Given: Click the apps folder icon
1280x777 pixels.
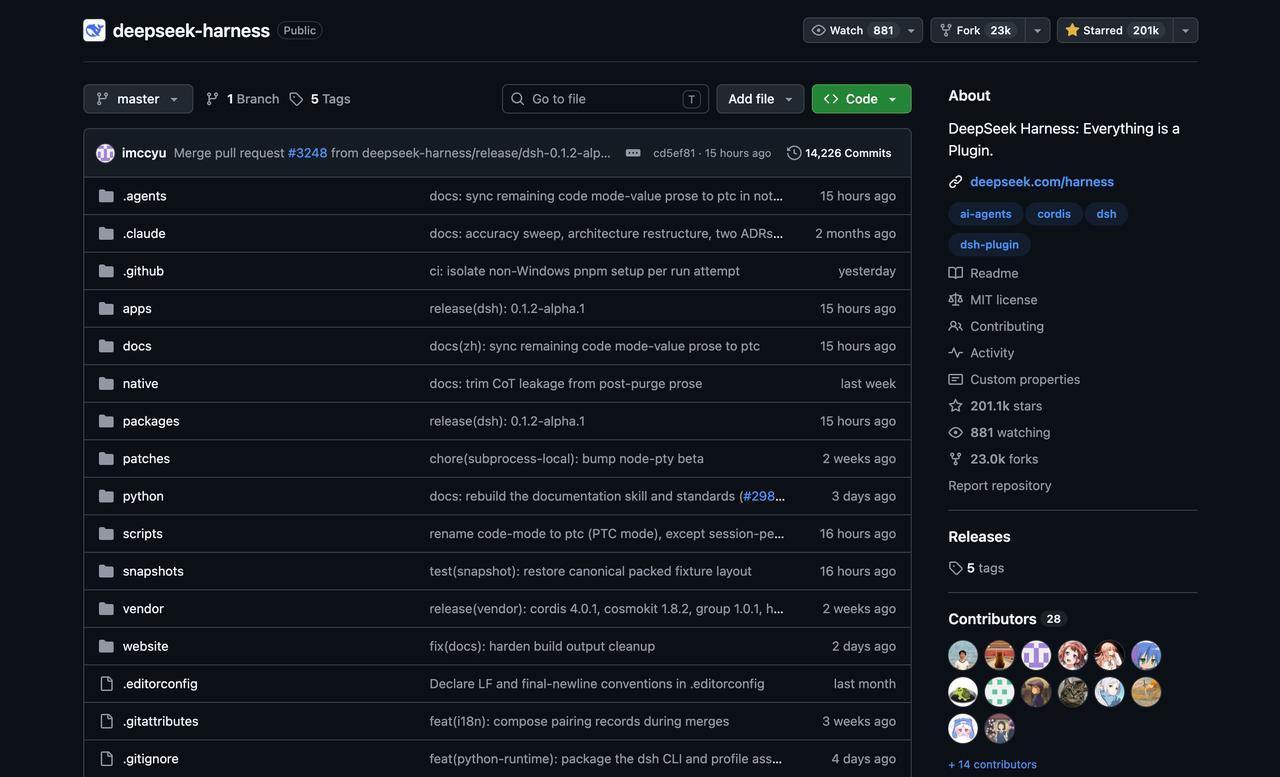Looking at the screenshot, I should click(x=106, y=308).
